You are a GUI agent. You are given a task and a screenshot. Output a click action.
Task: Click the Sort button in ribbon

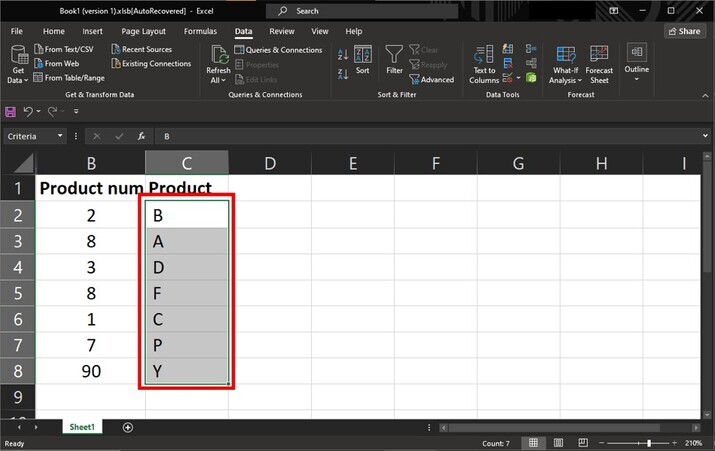362,60
